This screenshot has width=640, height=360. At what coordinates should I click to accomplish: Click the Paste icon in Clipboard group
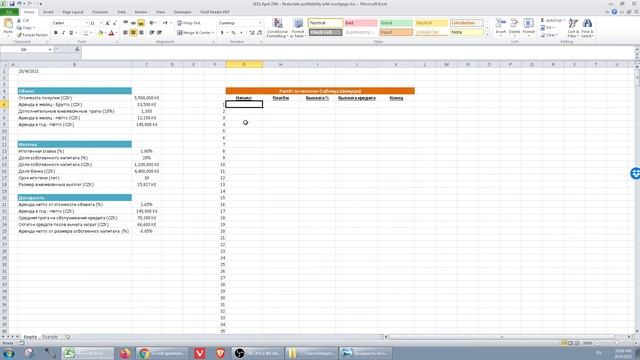(x=8, y=24)
